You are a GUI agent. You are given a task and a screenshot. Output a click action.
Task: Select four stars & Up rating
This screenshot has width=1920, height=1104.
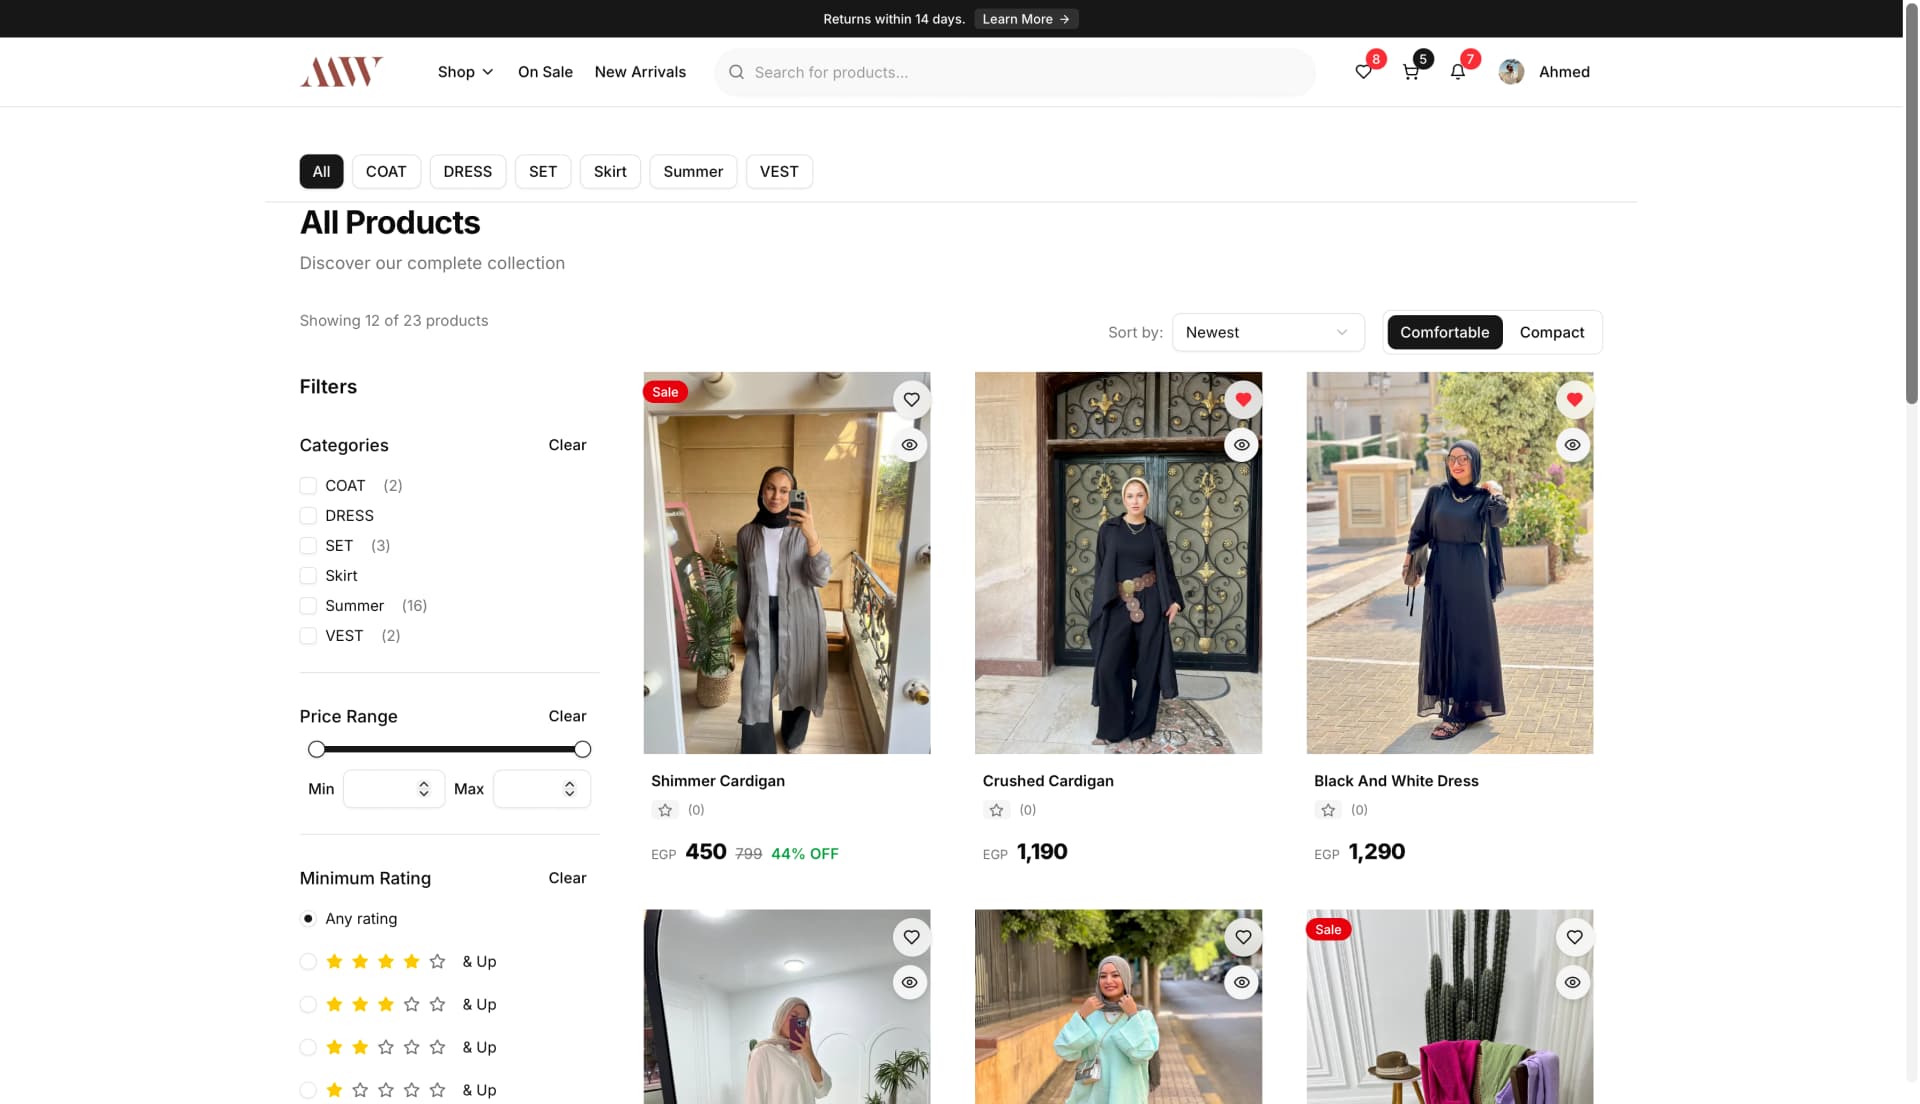(308, 962)
